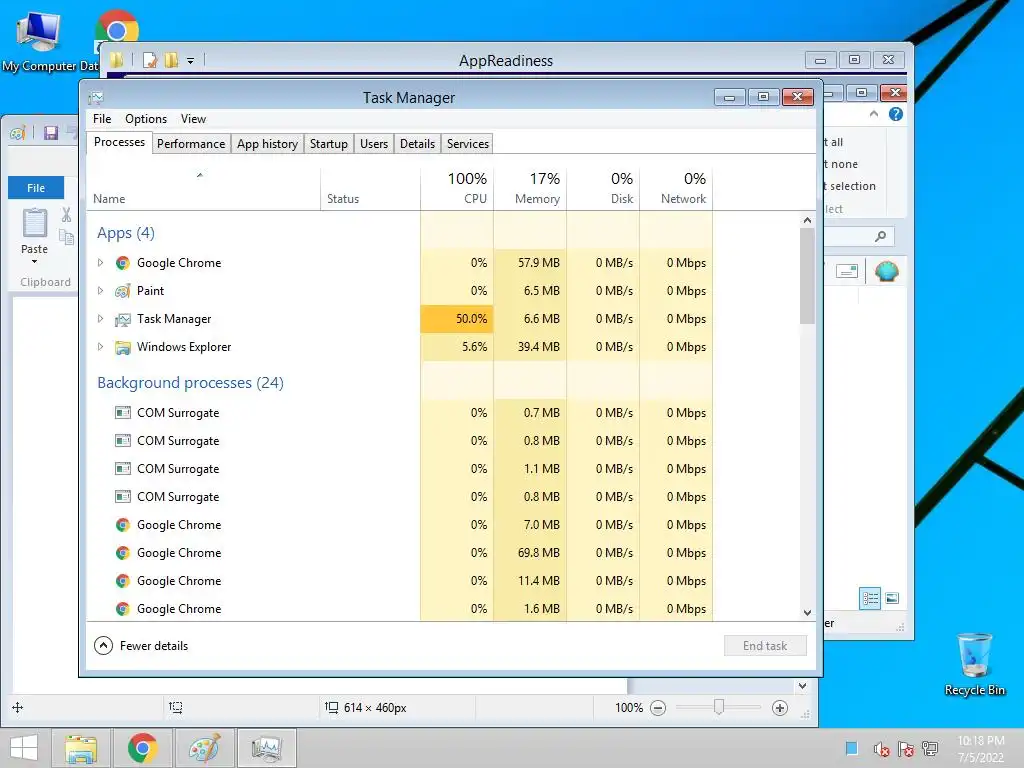Click the Paste clipboard icon in Paint
Image resolution: width=1024 pixels, height=768 pixels.
tap(35, 223)
